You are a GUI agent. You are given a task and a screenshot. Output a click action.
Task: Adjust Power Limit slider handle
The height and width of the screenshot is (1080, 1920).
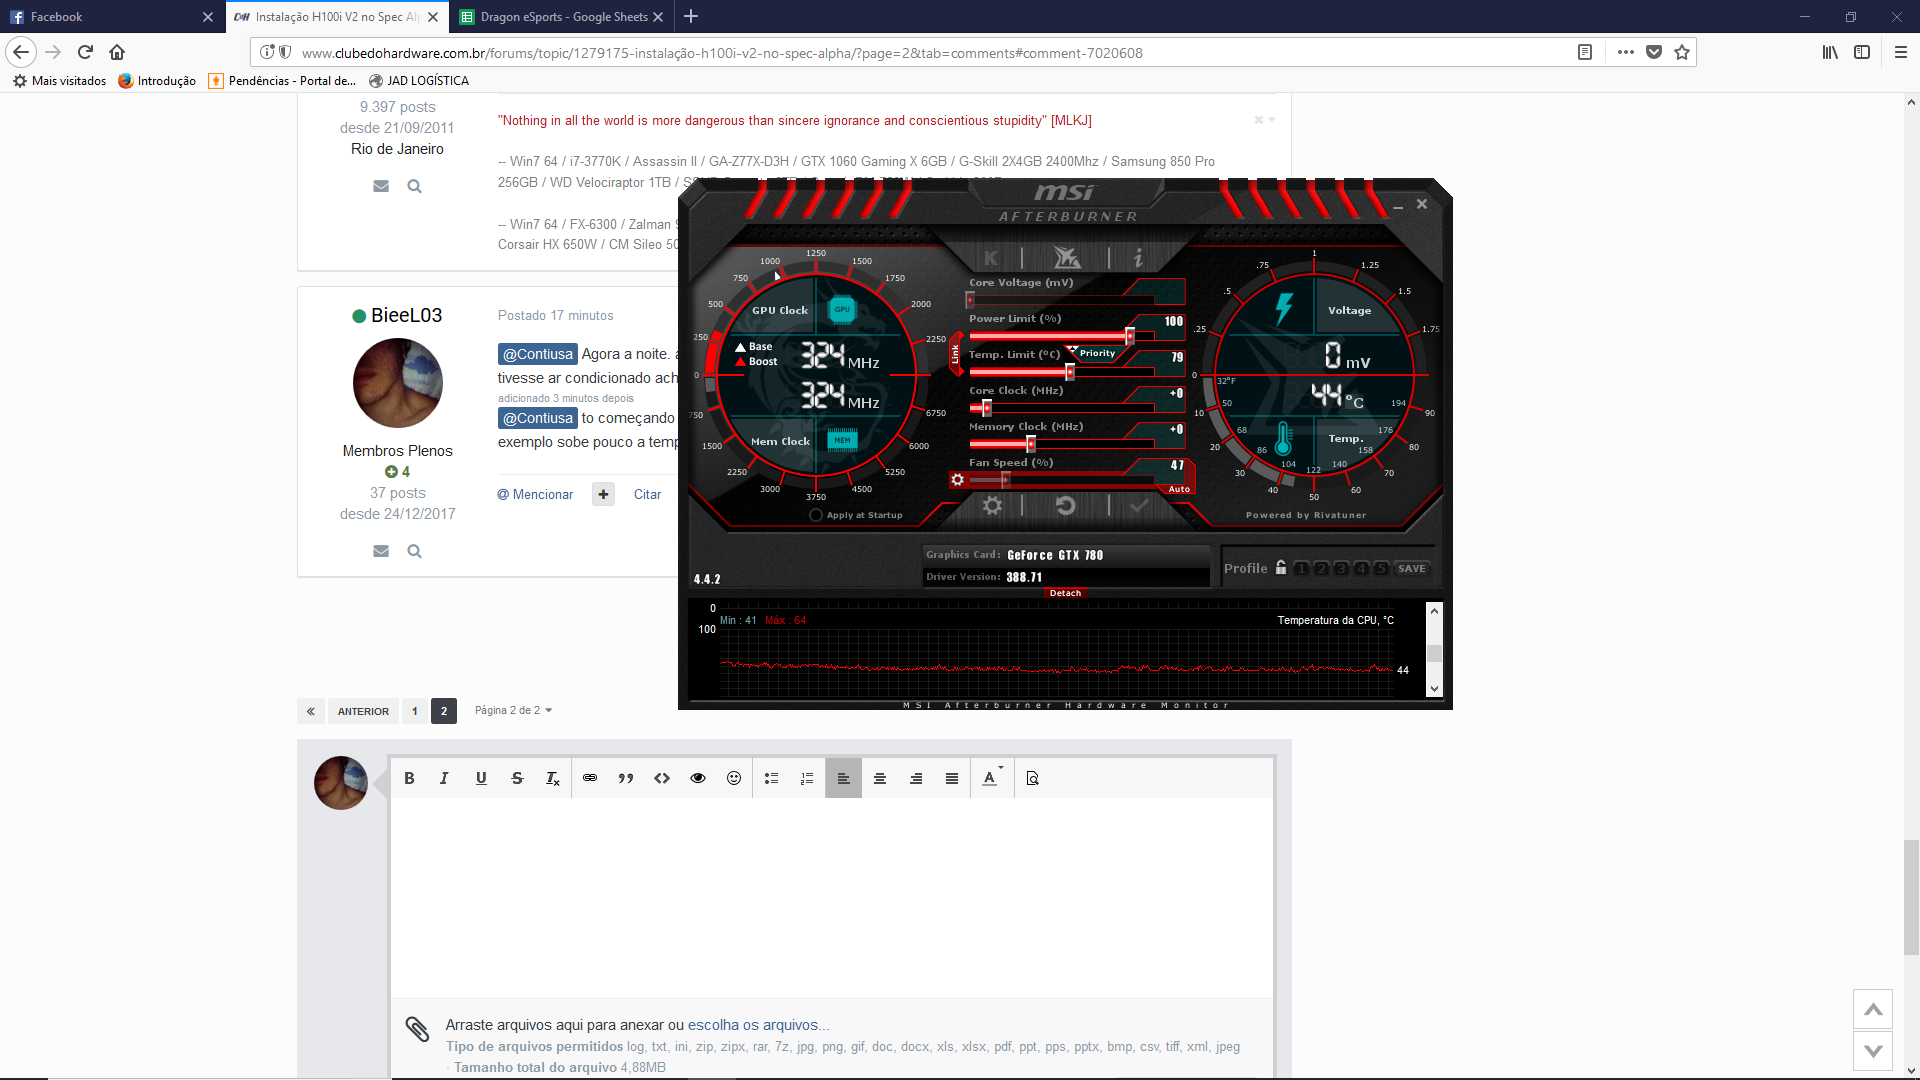1130,336
